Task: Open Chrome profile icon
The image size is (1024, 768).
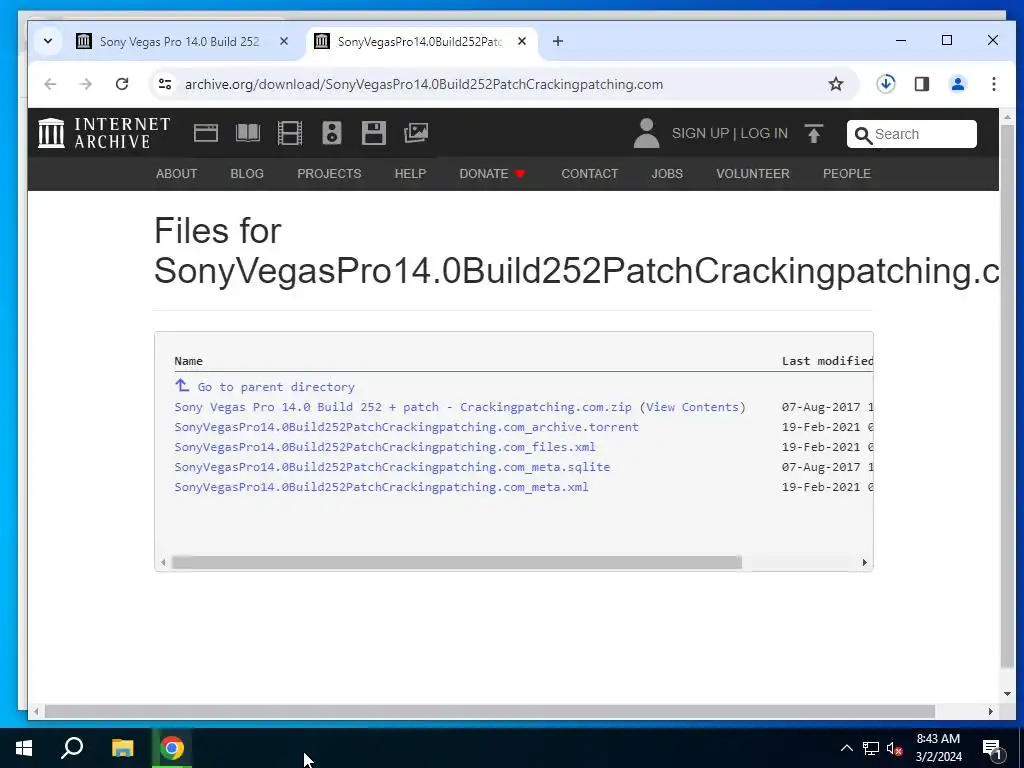Action: [957, 84]
